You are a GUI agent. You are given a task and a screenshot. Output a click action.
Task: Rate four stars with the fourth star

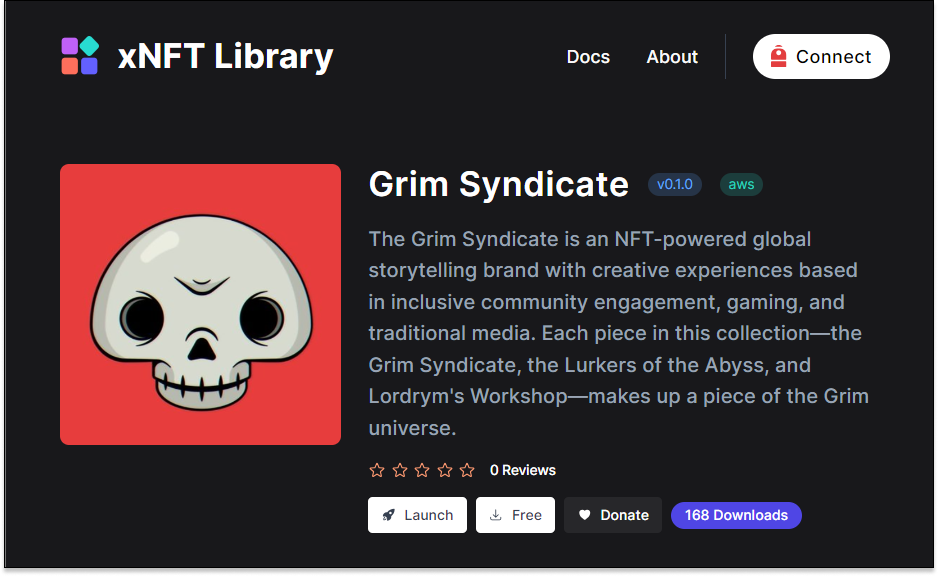click(x=444, y=470)
